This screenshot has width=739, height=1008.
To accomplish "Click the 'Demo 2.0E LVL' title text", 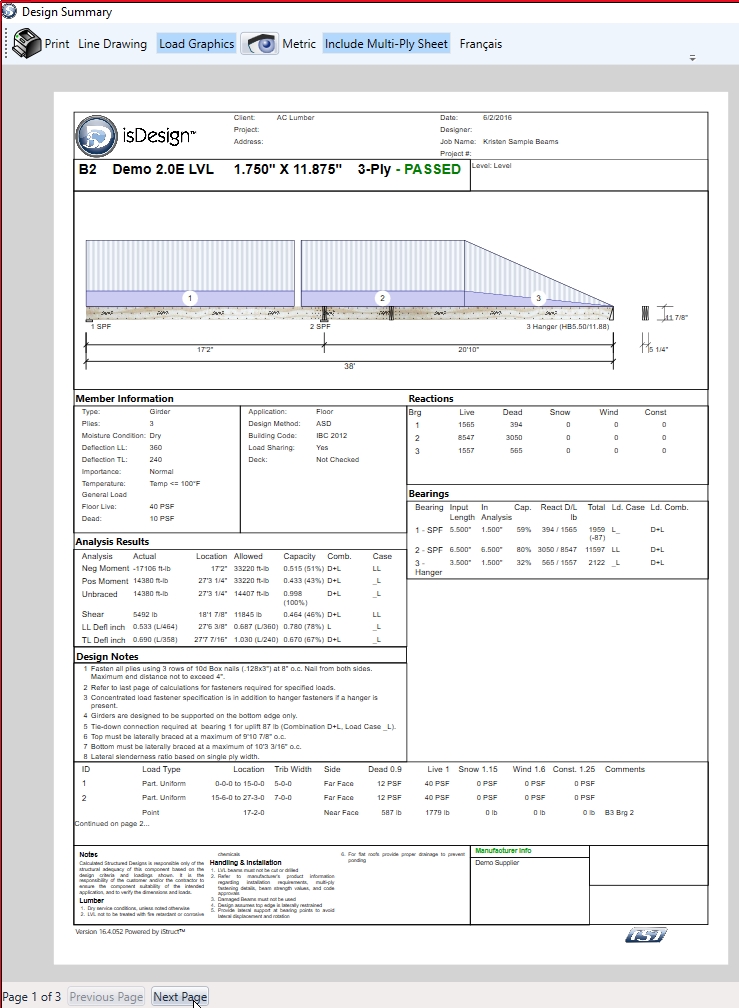I will (x=163, y=169).
